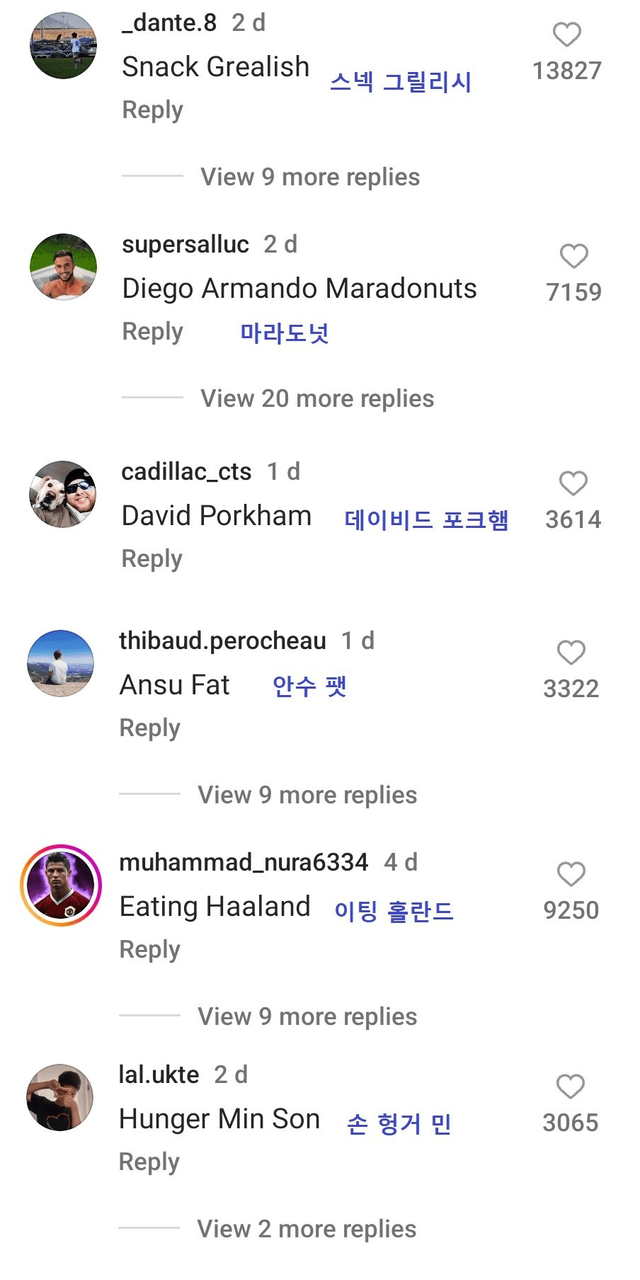Reply to the 'David Porkham' comment
Viewport: 640px width, 1280px height.
click(152, 559)
